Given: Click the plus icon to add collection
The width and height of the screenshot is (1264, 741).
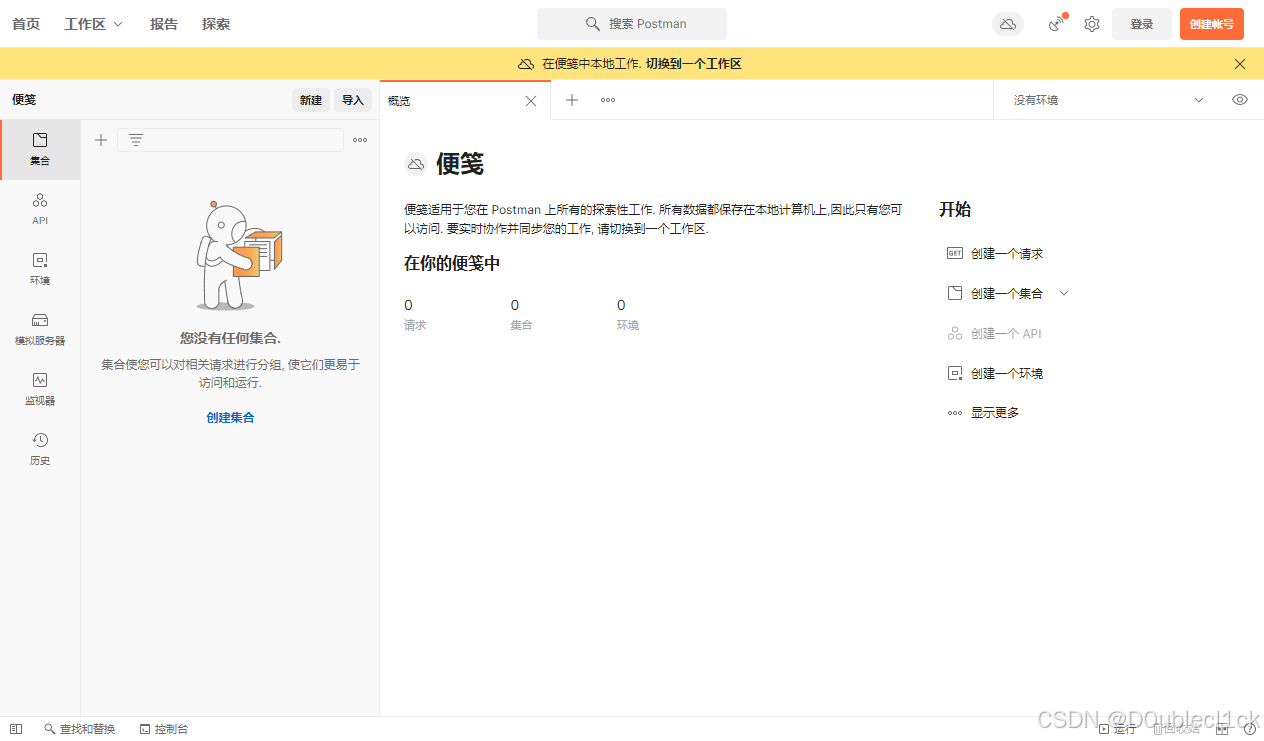Looking at the screenshot, I should tap(101, 140).
